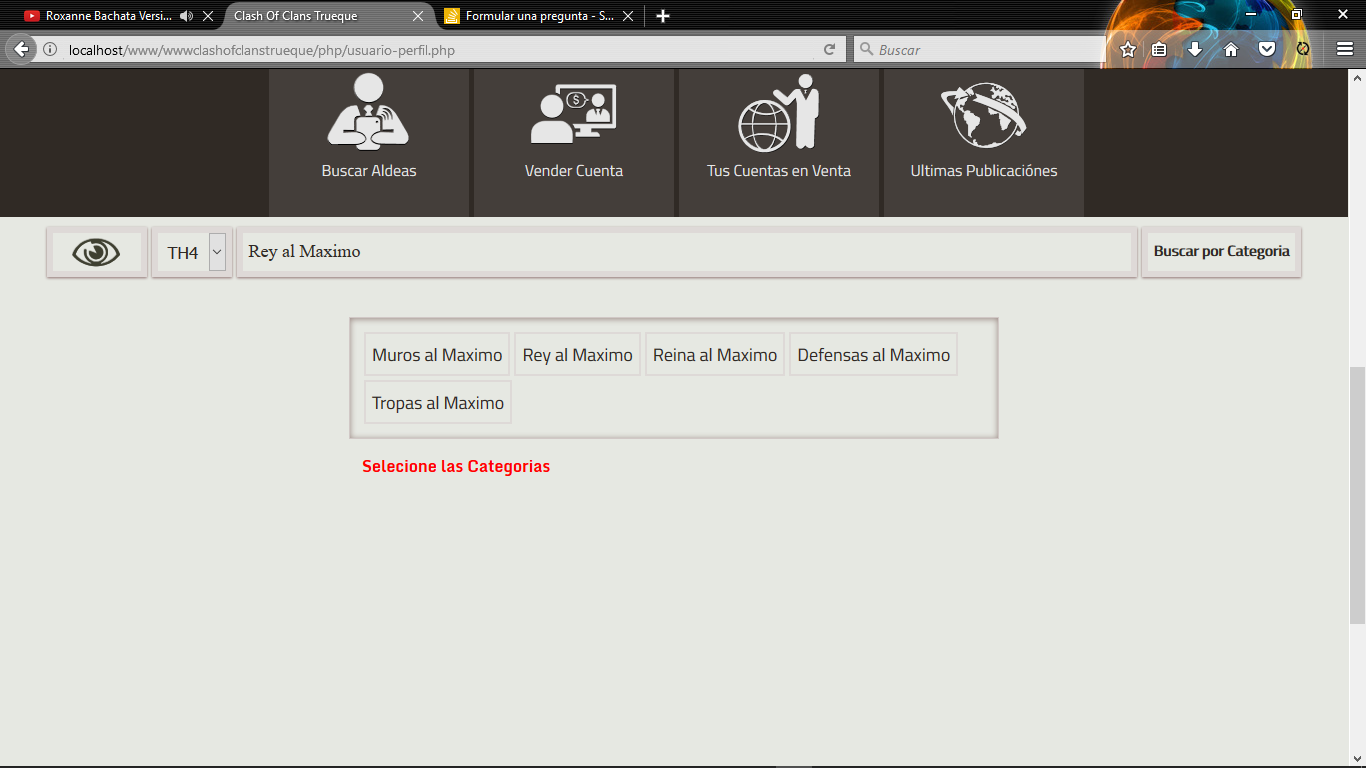Focus the Rey al Maximo text field

pyautogui.click(x=687, y=252)
